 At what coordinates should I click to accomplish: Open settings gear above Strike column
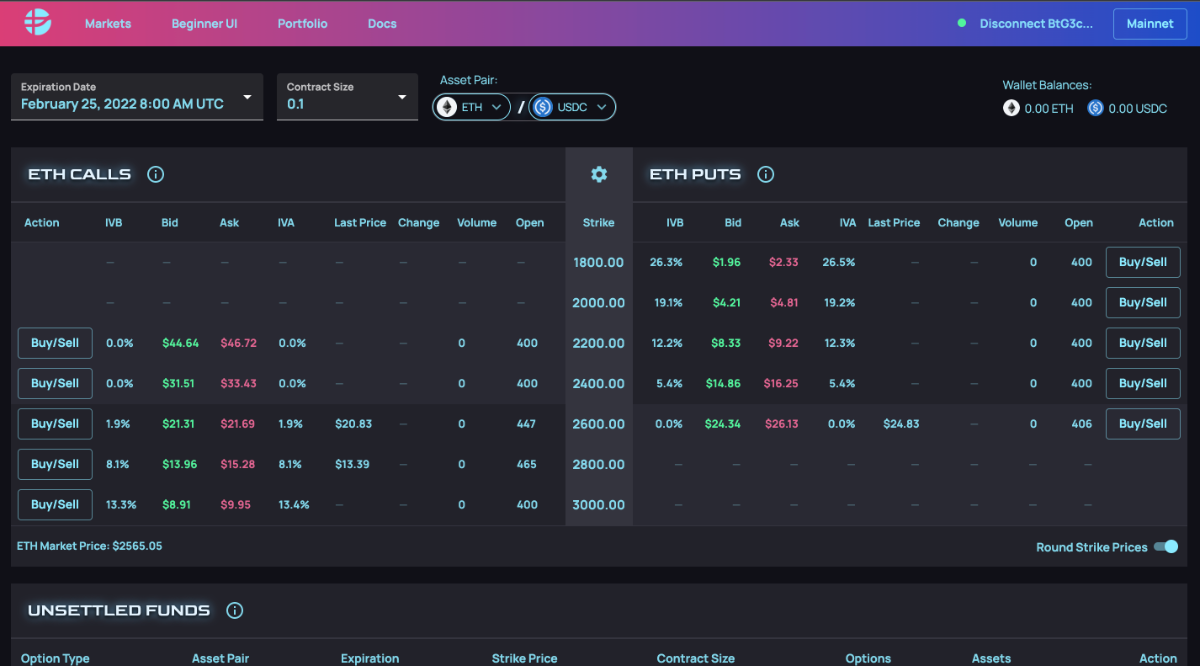(x=599, y=174)
